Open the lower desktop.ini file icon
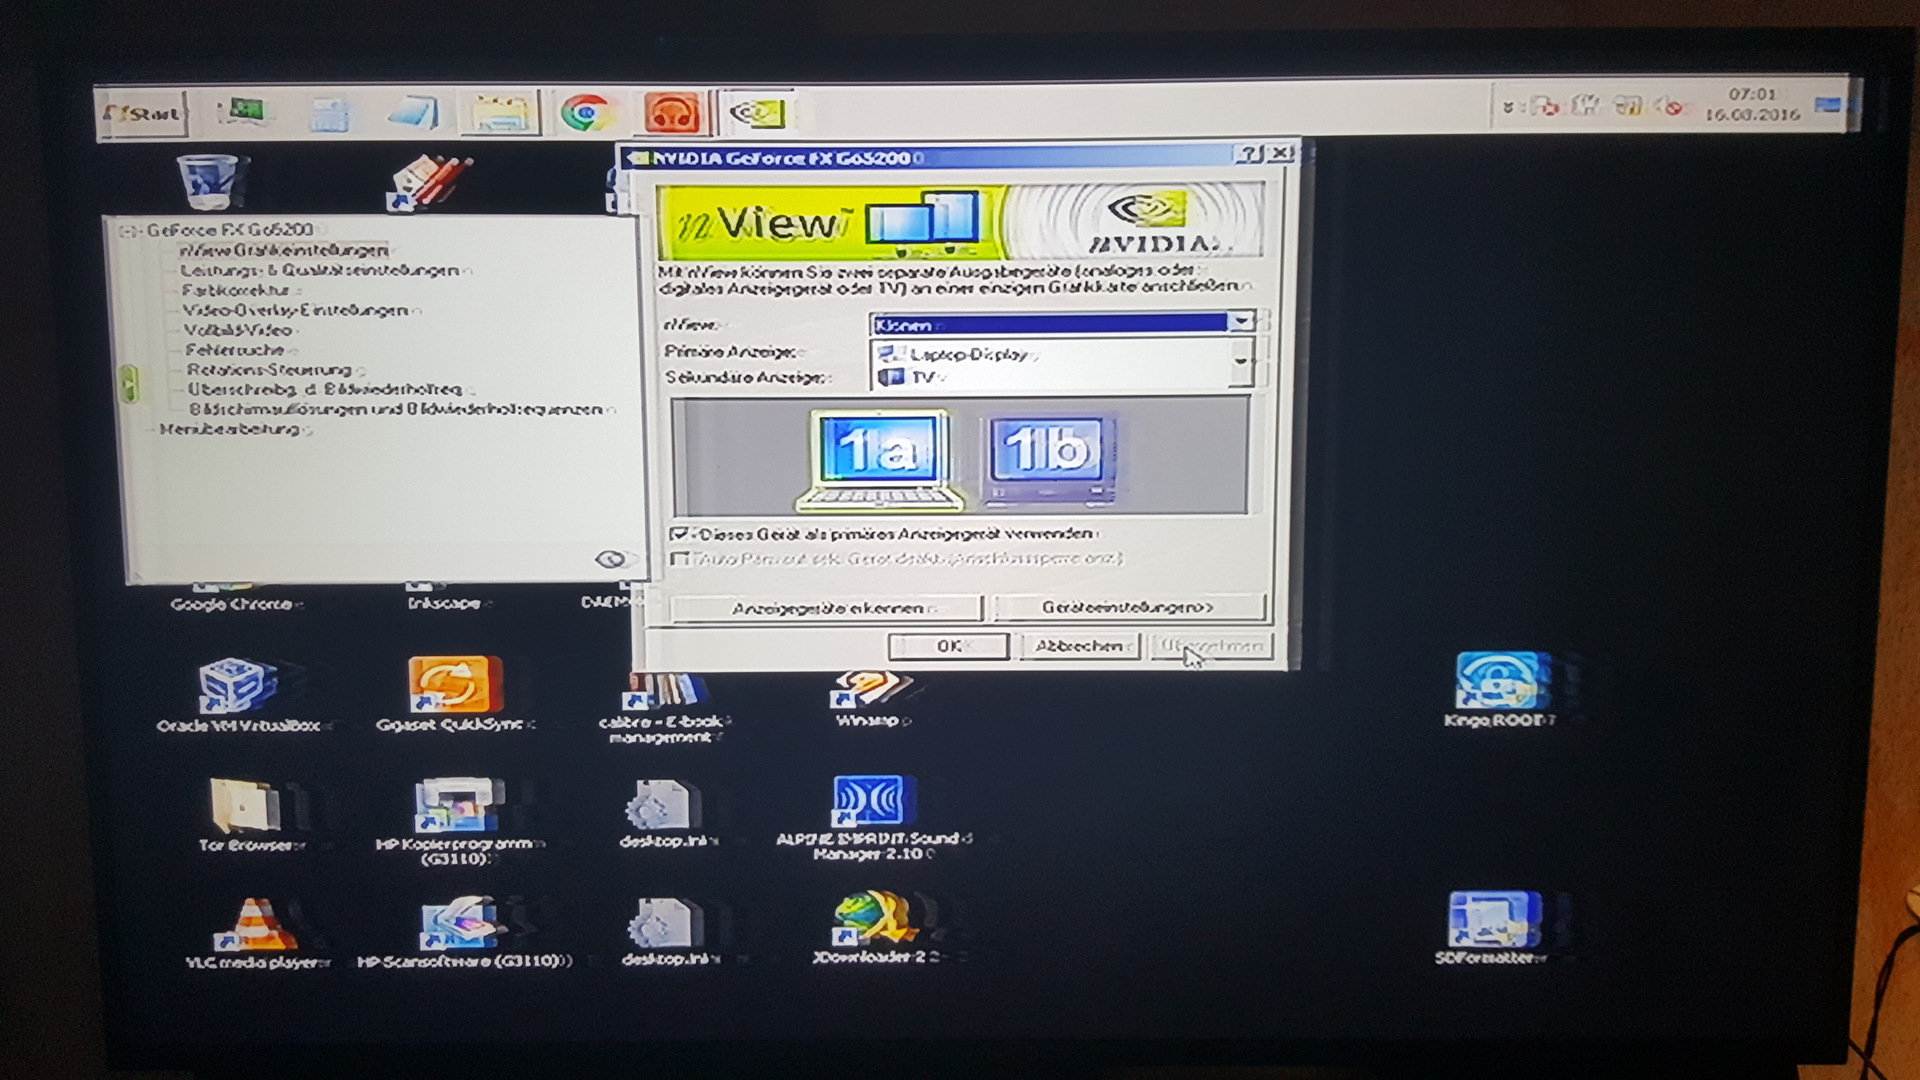1920x1080 pixels. pos(668,931)
